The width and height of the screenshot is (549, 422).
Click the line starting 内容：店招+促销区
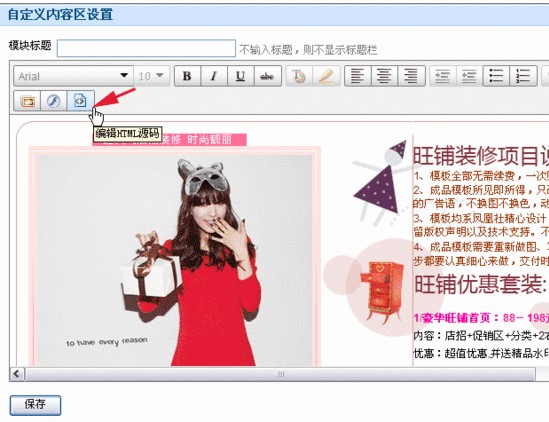[x=481, y=335]
